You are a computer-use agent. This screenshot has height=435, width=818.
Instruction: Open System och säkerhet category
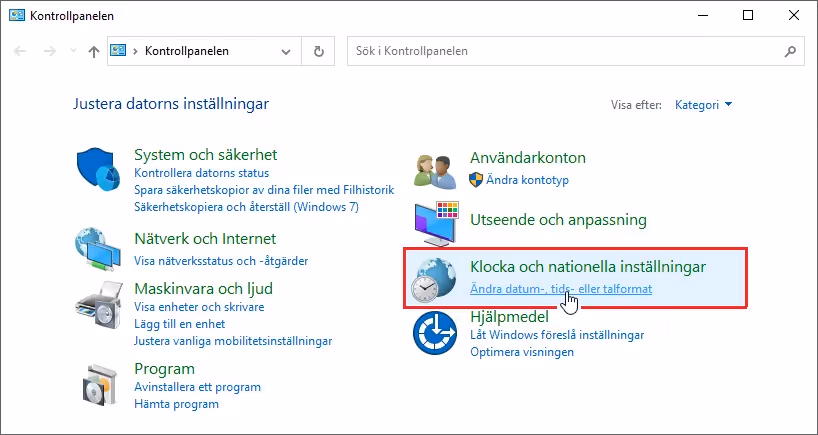pyautogui.click(x=206, y=154)
